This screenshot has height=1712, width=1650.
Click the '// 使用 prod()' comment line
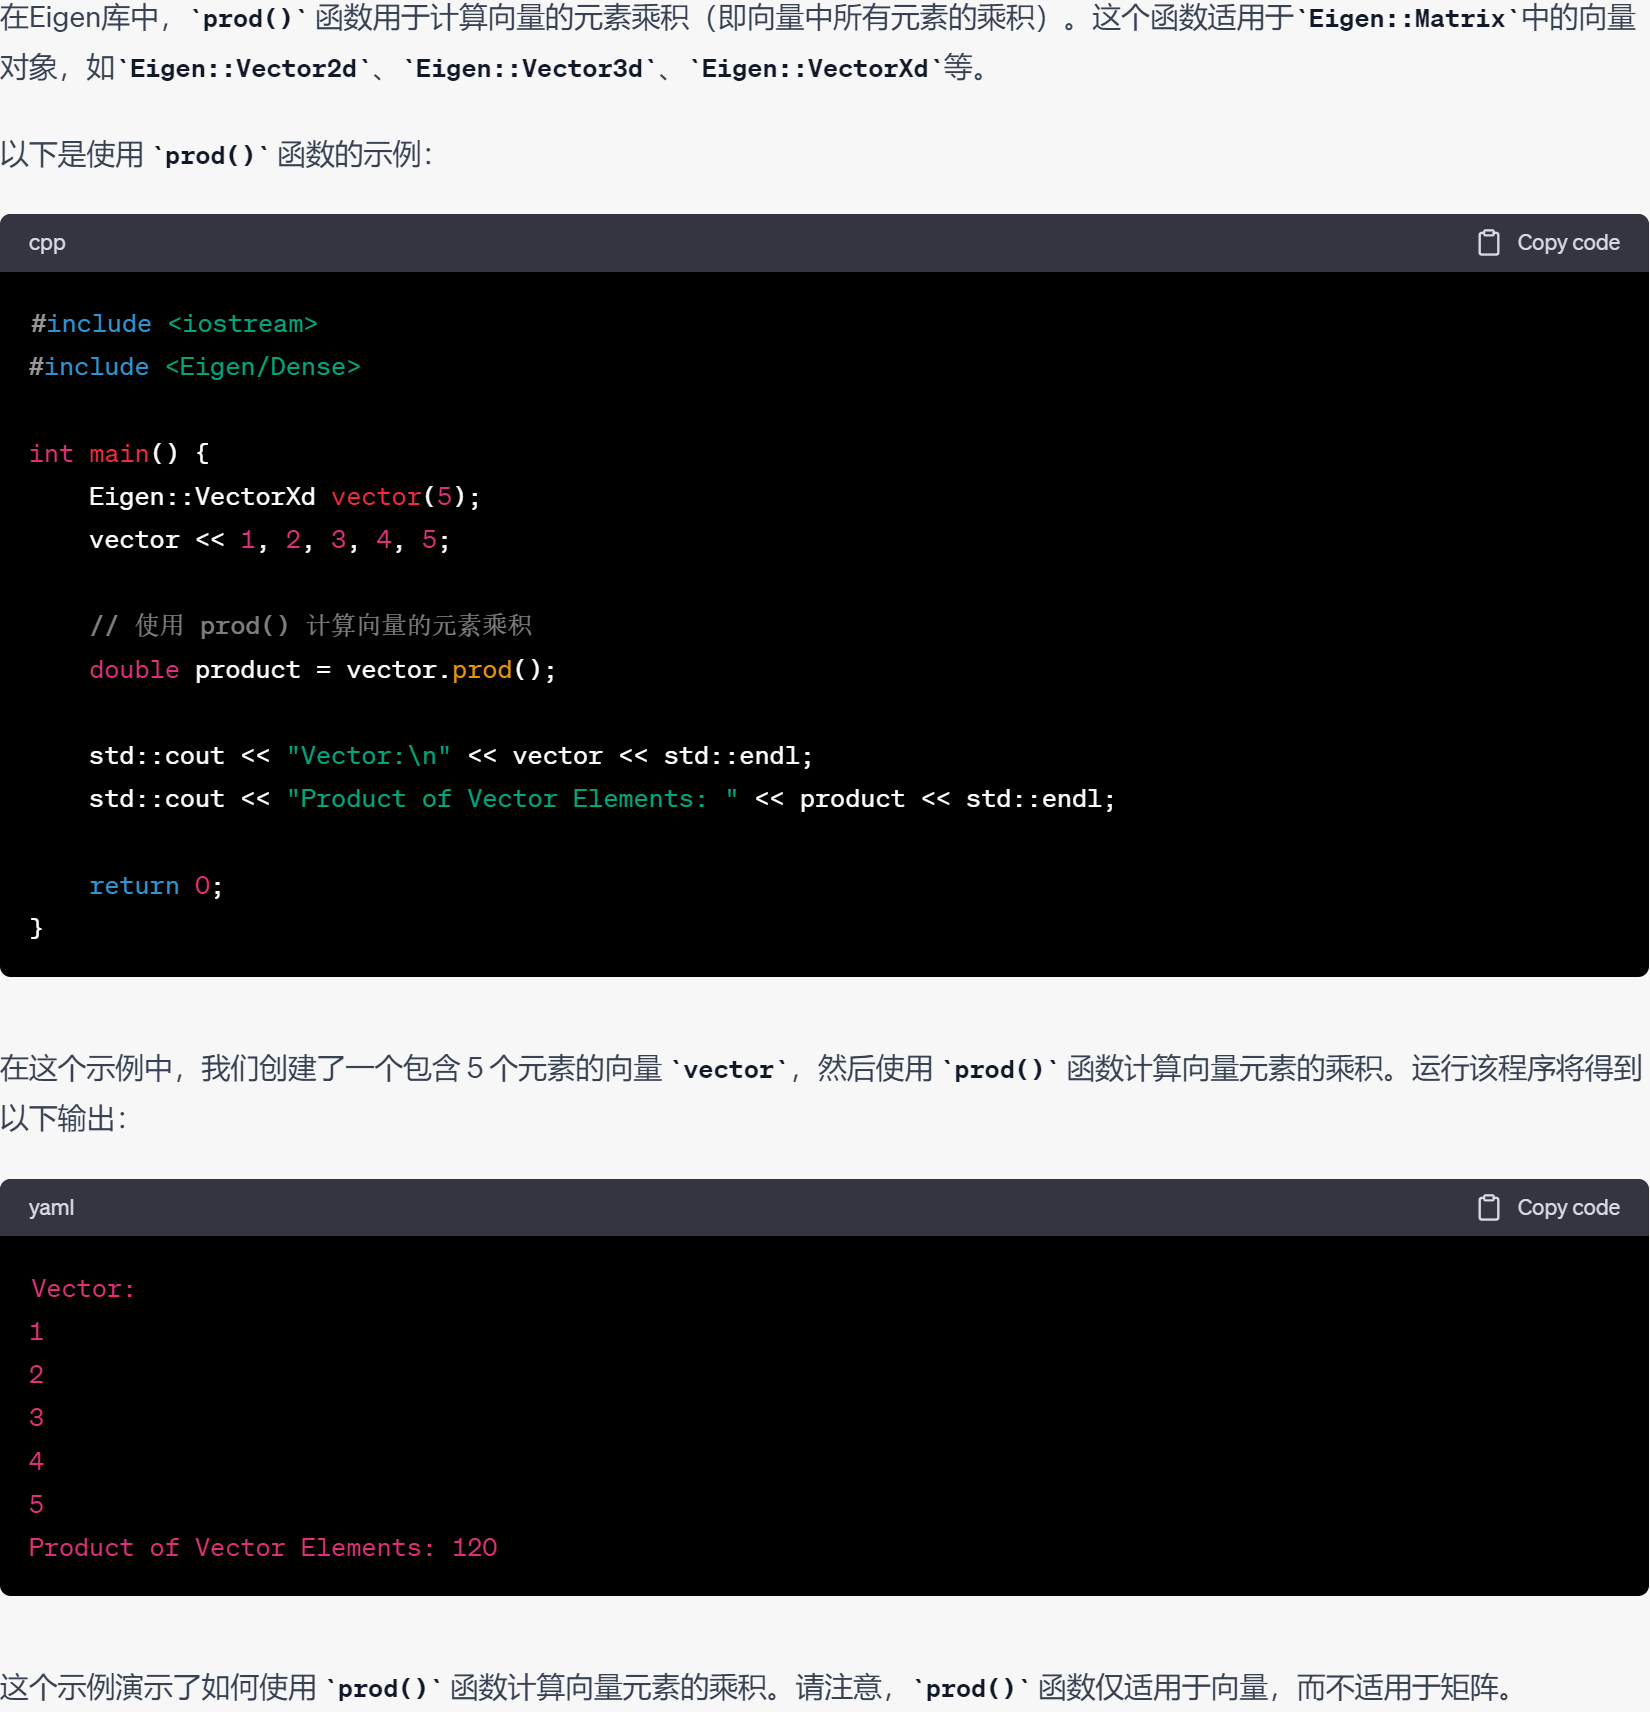311,626
